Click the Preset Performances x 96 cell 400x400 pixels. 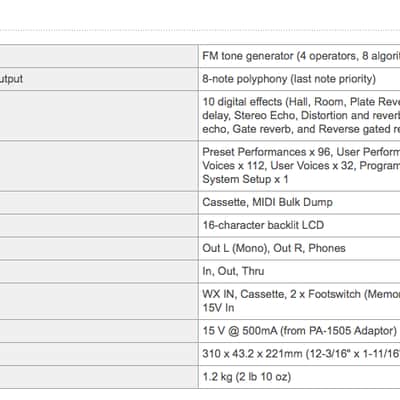pos(299,166)
